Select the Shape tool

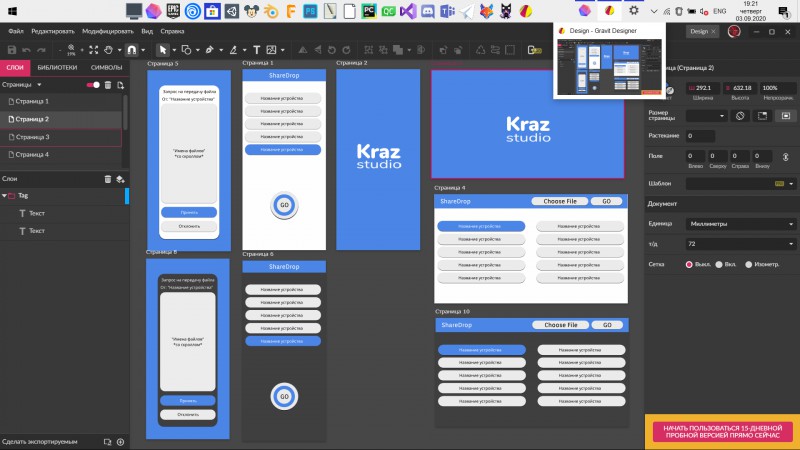pos(186,50)
